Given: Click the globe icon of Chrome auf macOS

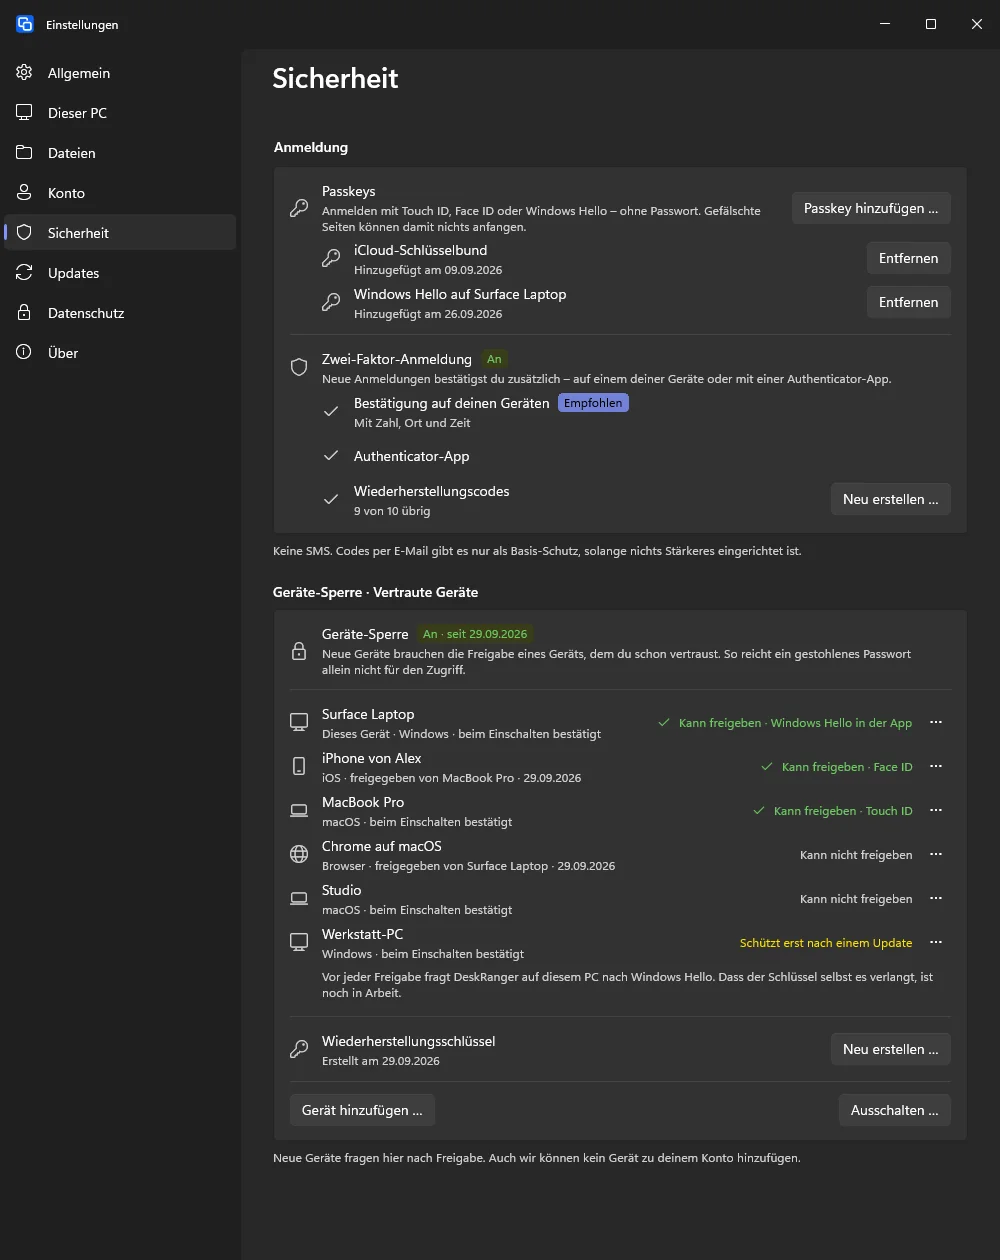Looking at the screenshot, I should [298, 854].
